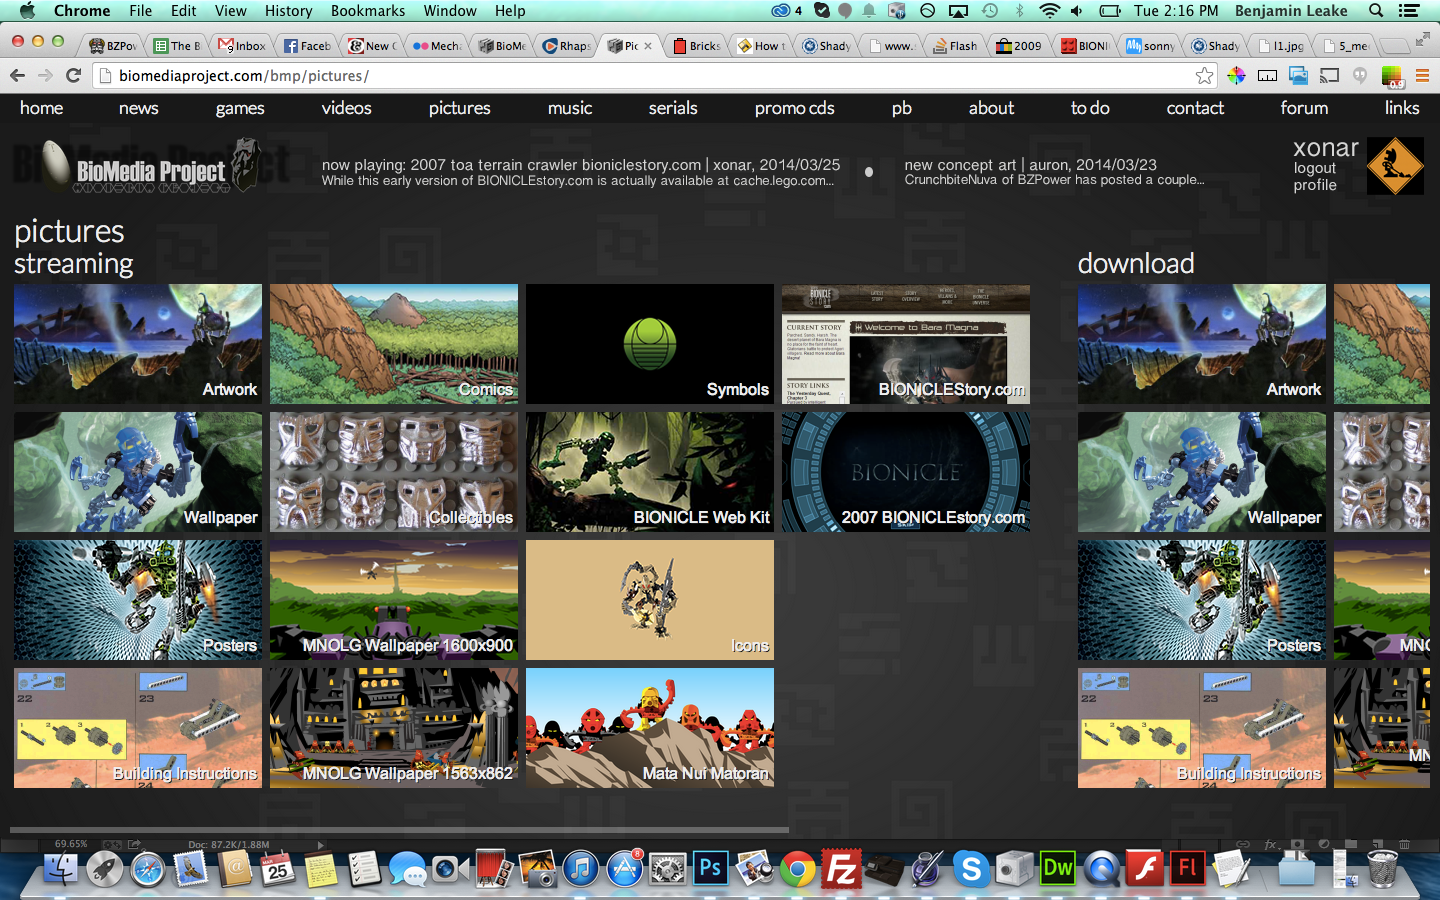Open the Calendar app in the dock

pos(277,868)
